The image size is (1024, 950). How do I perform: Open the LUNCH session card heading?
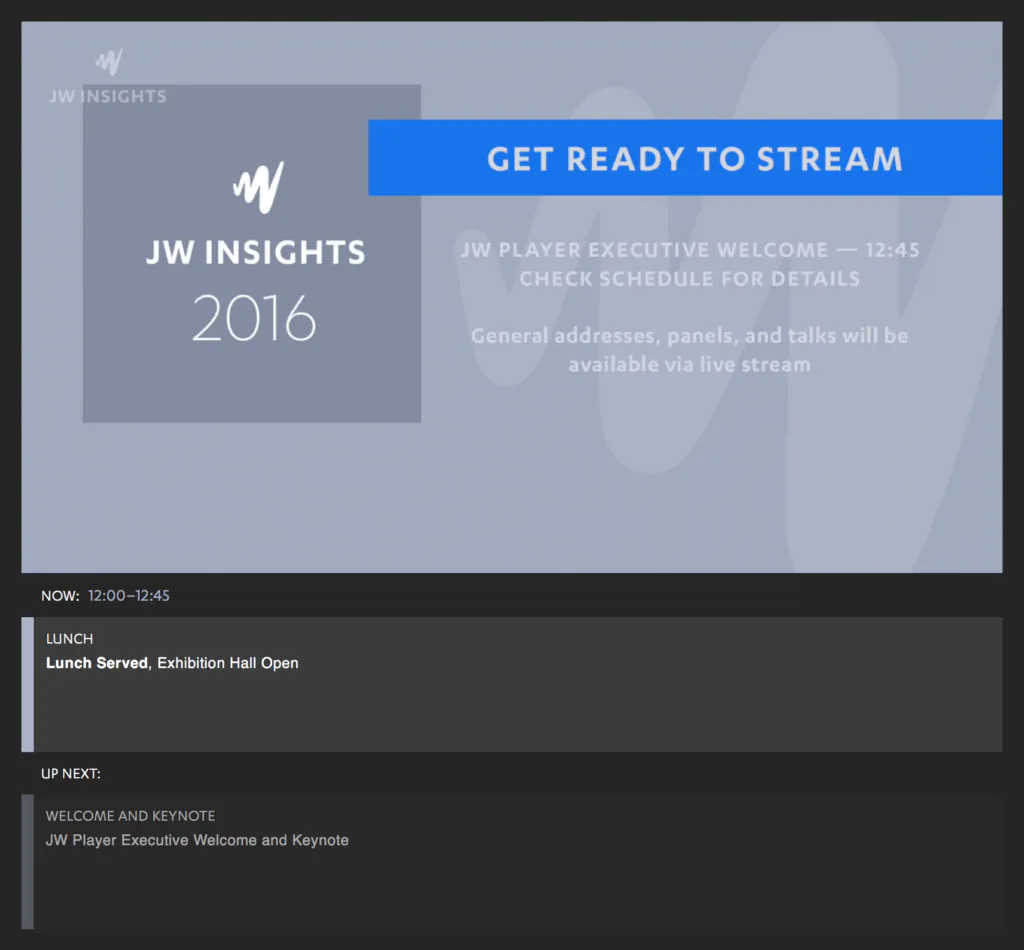69,639
